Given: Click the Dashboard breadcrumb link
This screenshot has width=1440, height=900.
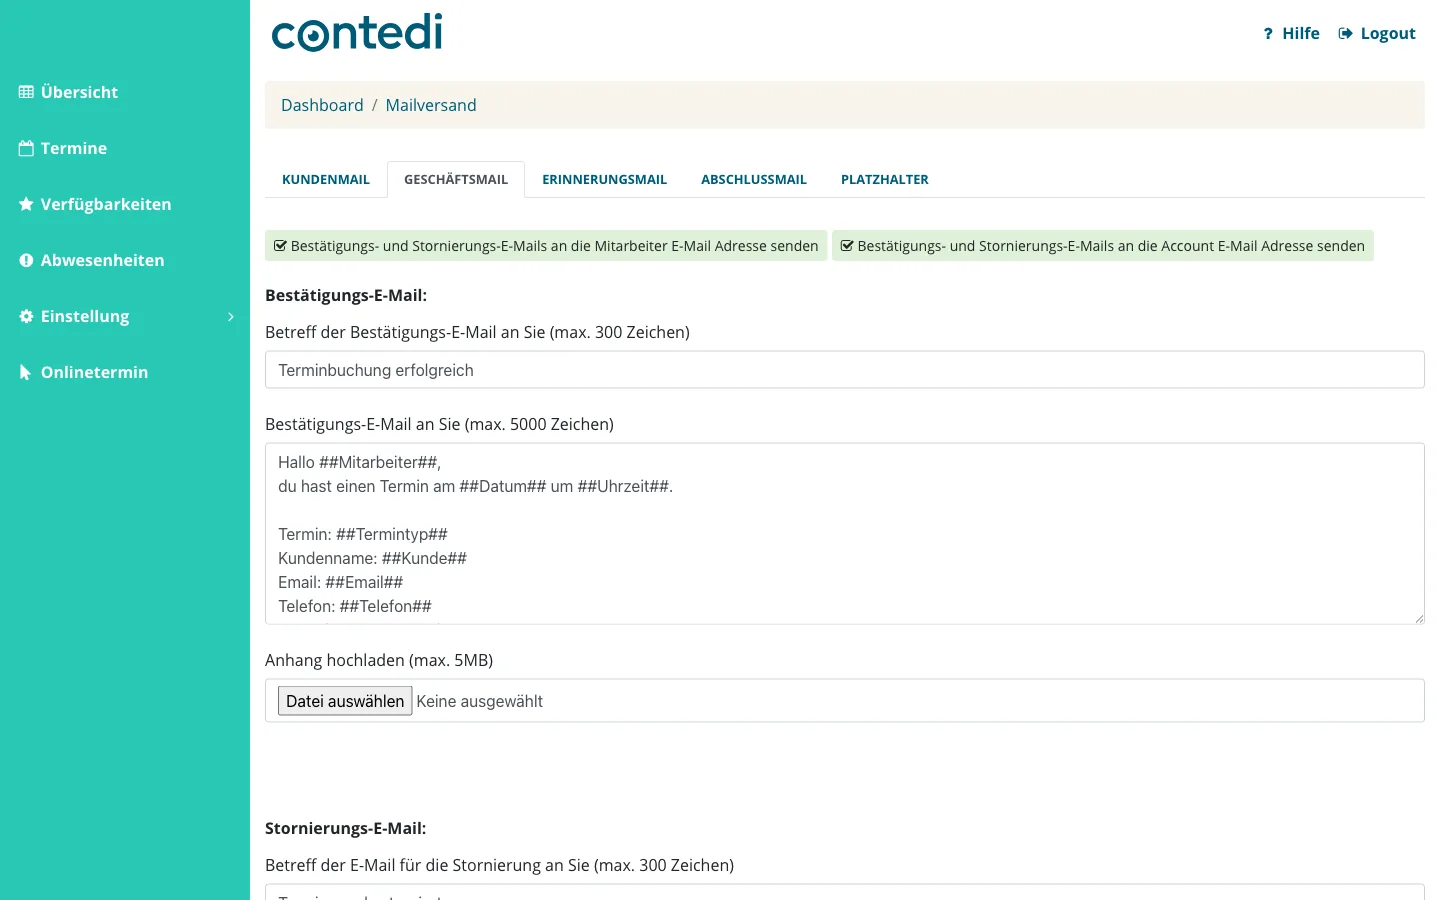Looking at the screenshot, I should tap(322, 105).
